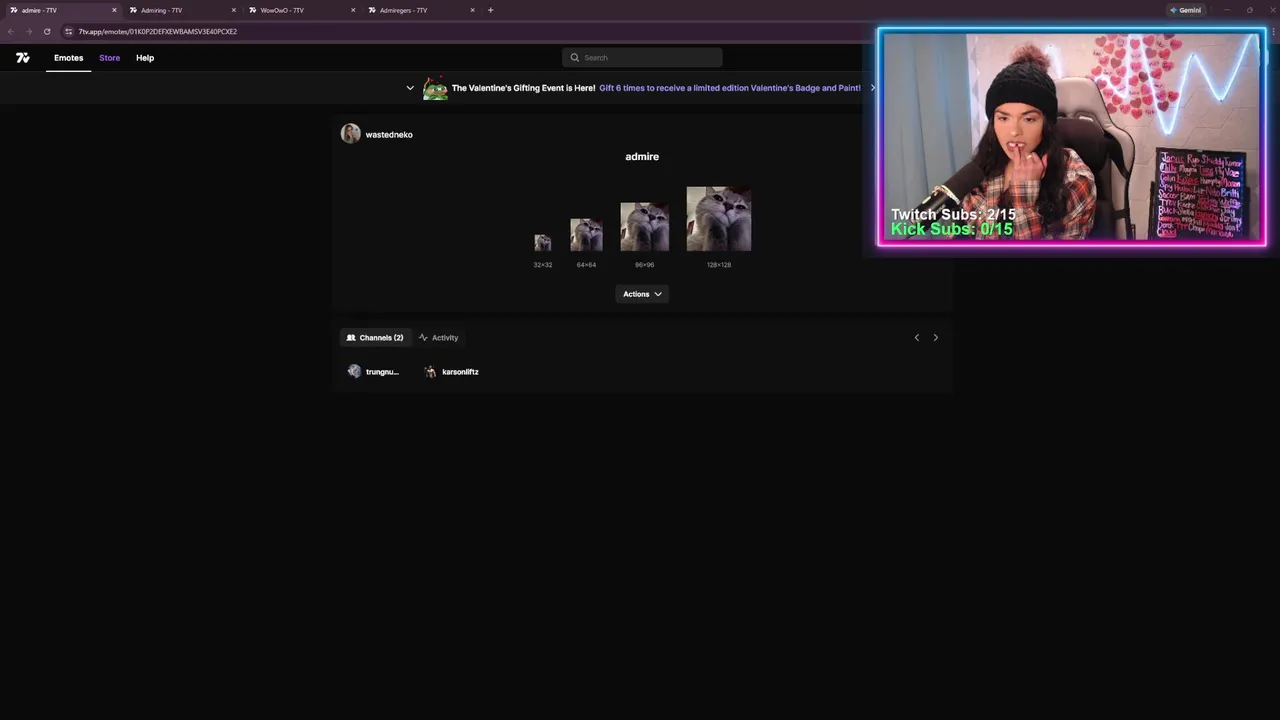Open a new browser tab

pyautogui.click(x=490, y=10)
